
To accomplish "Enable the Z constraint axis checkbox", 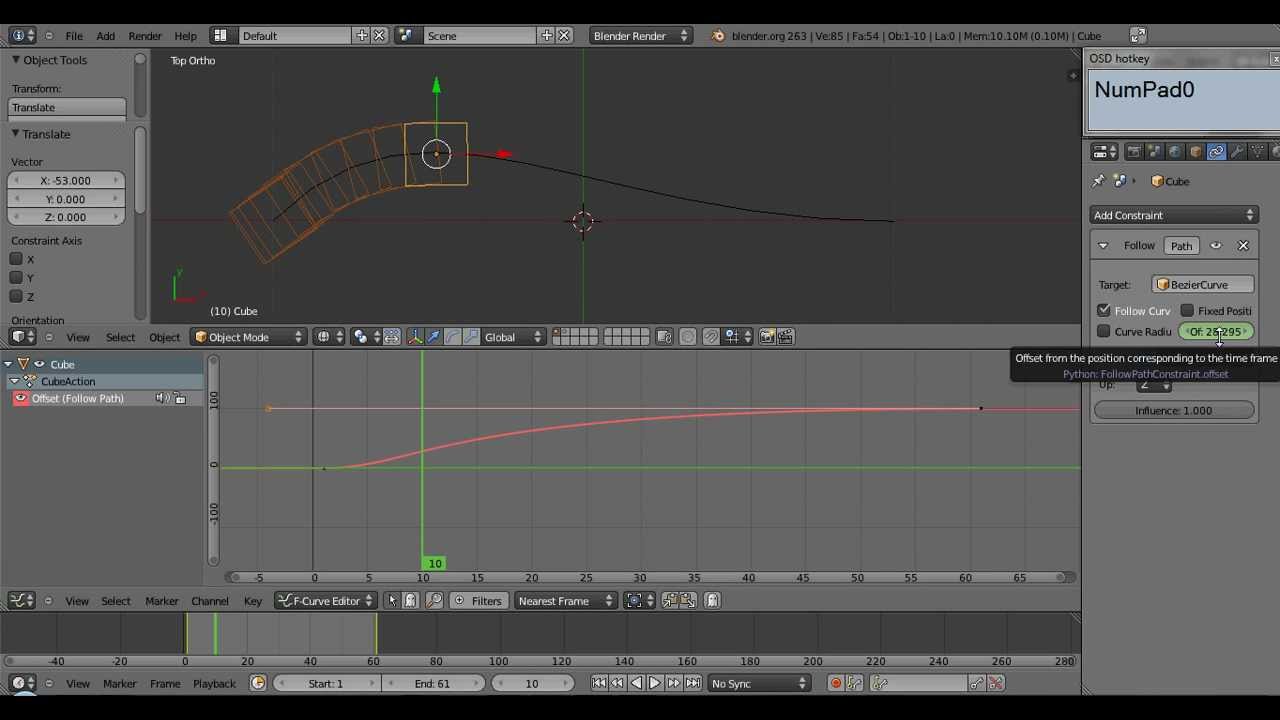I will (x=16, y=296).
